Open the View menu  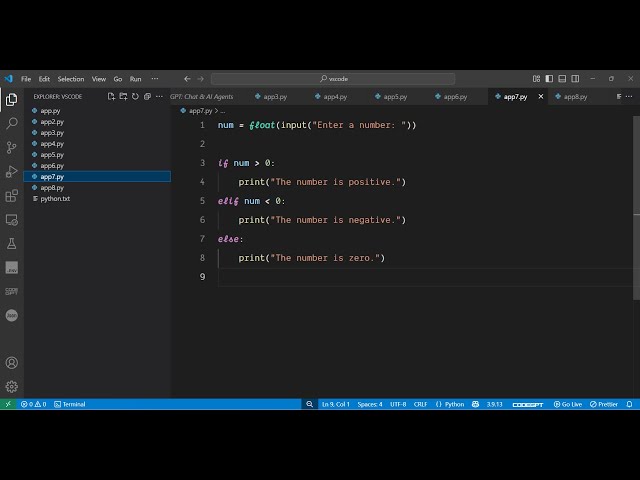(x=98, y=79)
